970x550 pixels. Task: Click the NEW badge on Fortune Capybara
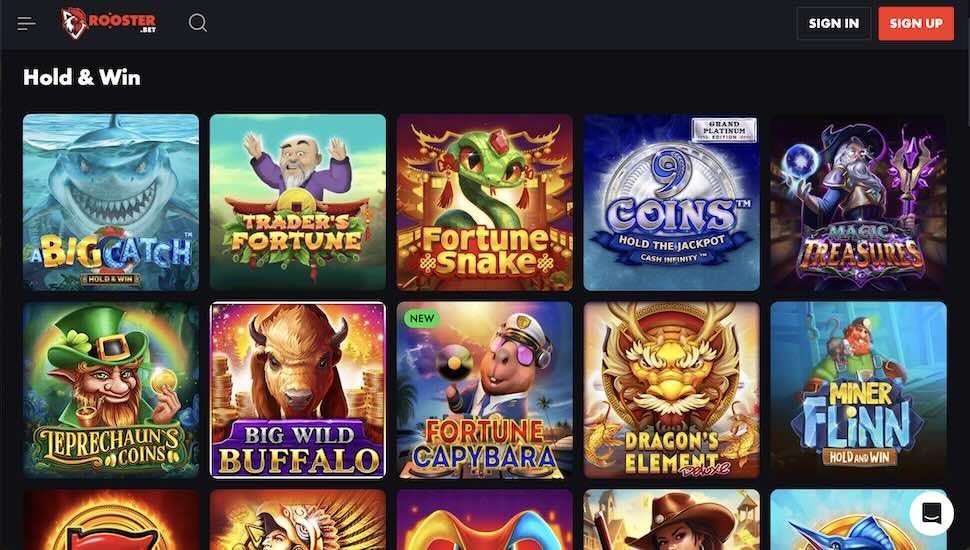[422, 319]
